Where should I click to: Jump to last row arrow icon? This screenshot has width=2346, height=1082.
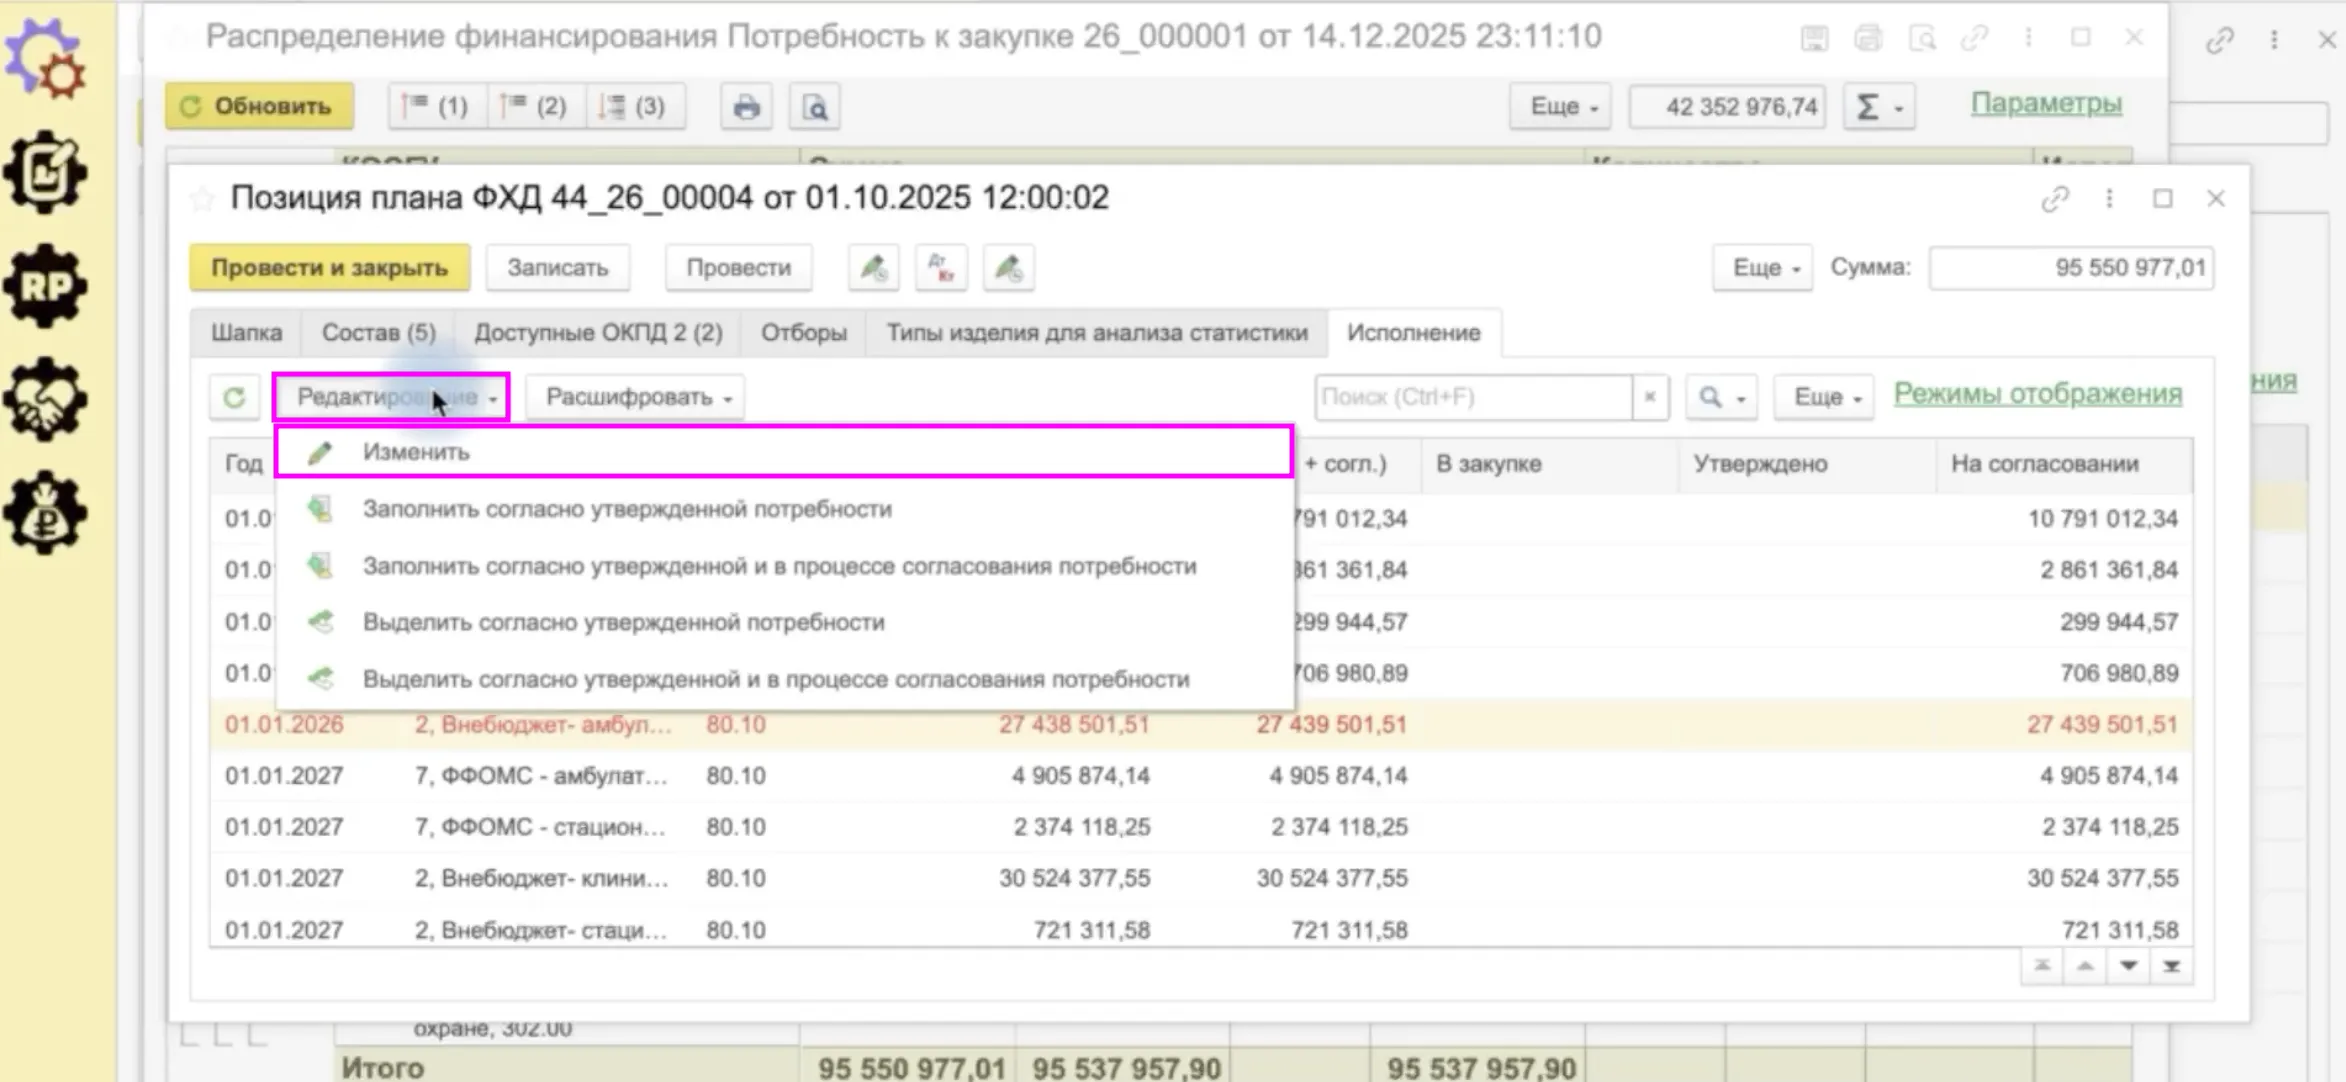[x=2171, y=966]
